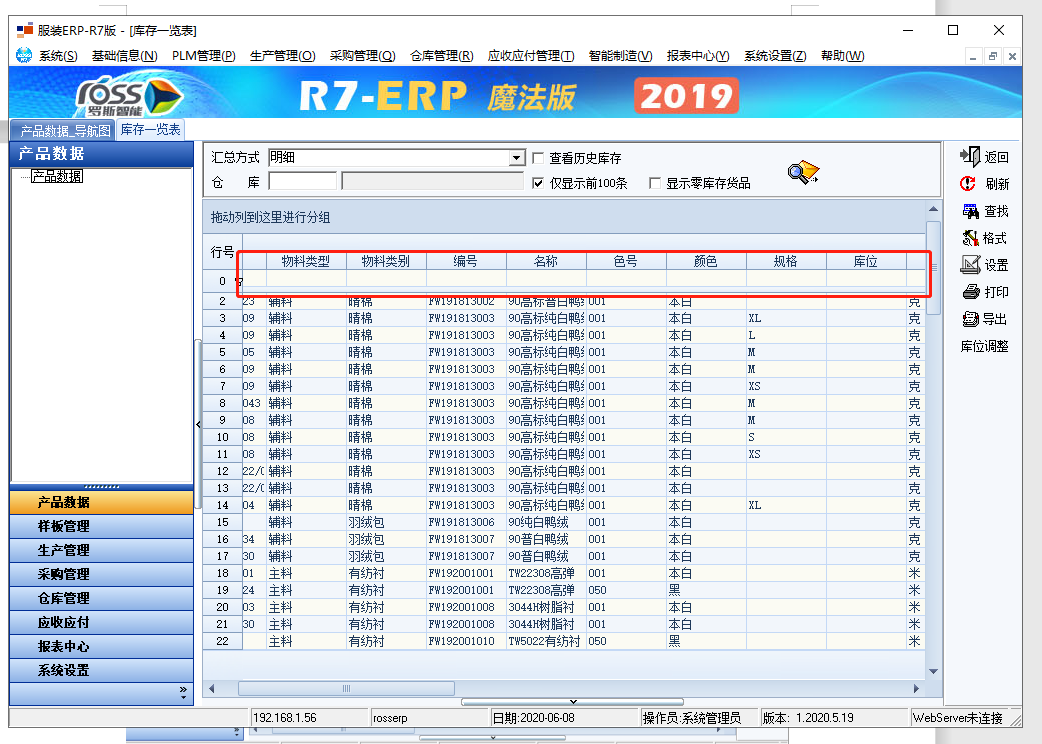Open 智能制造(V) menu
Image resolution: width=1042 pixels, height=744 pixels.
tap(620, 56)
